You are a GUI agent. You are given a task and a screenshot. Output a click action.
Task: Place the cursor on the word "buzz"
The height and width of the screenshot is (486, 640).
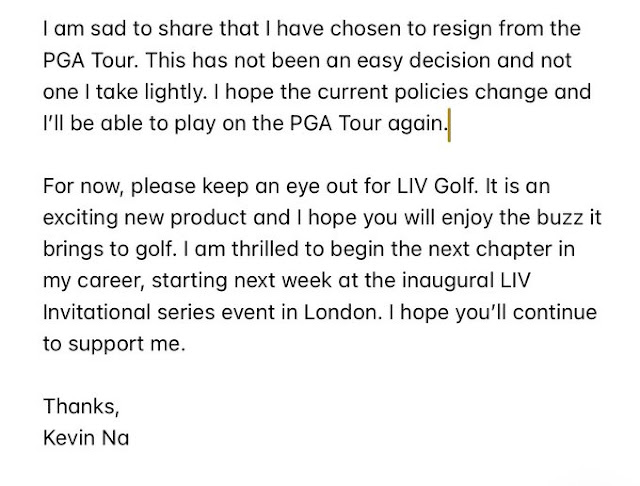click(x=560, y=217)
